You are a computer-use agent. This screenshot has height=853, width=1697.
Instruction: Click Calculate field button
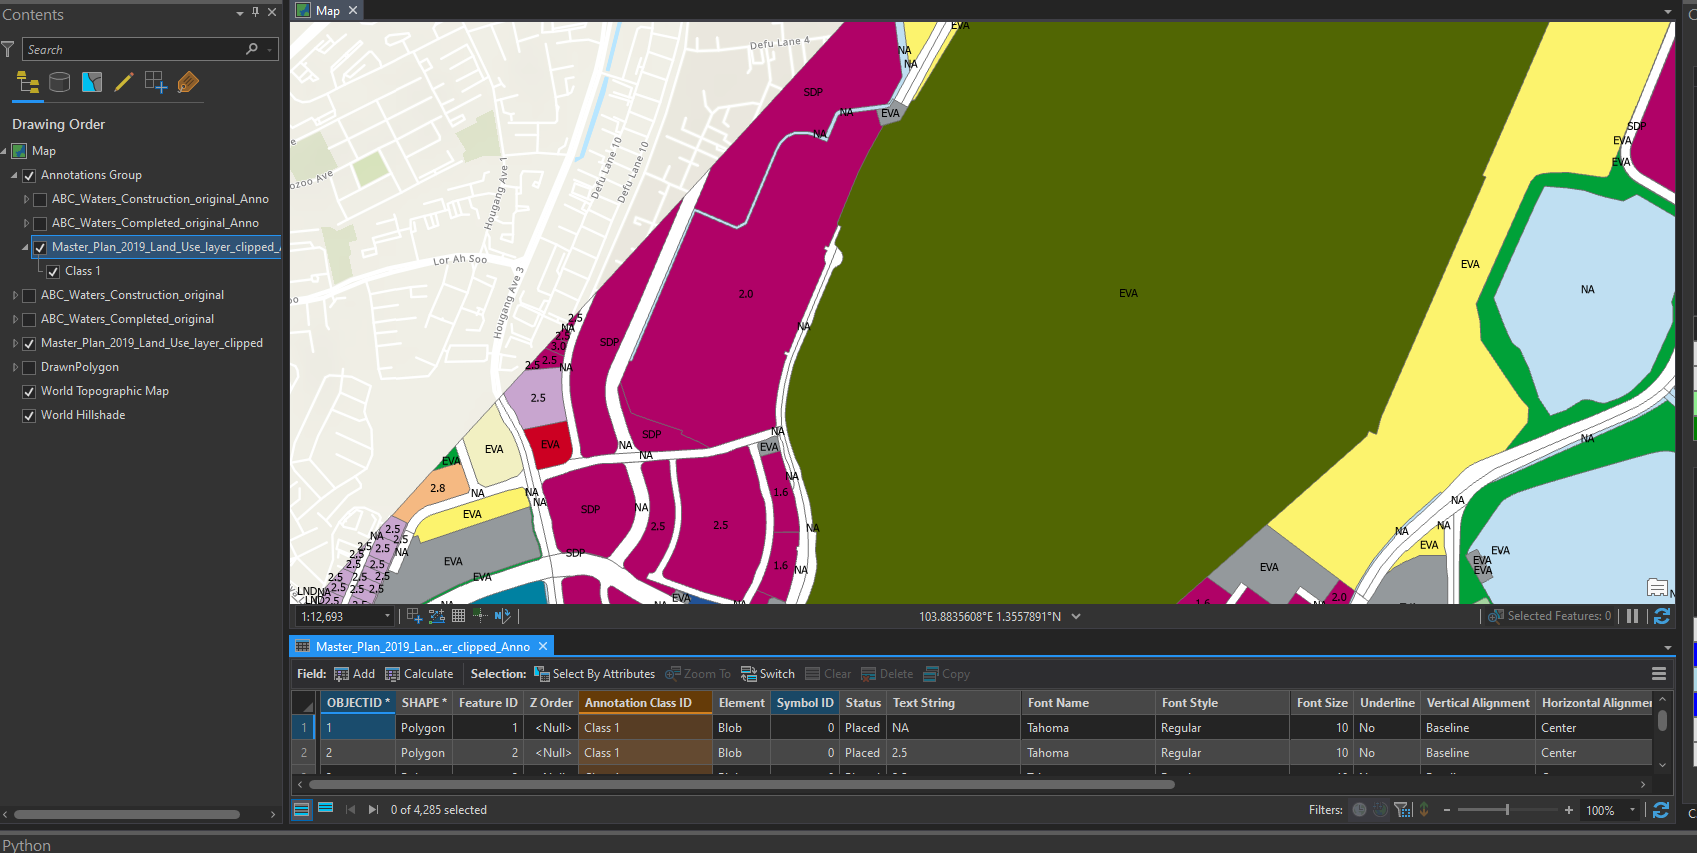419,674
